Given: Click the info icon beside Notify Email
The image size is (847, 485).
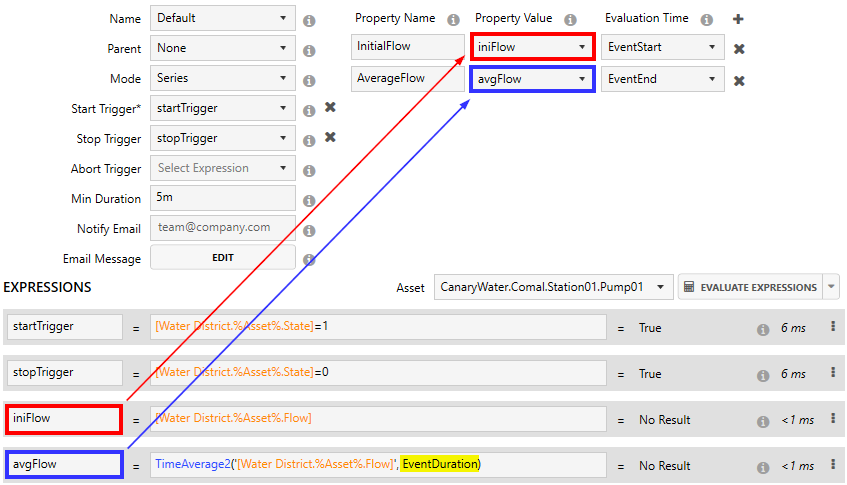Looking at the screenshot, I should [309, 231].
